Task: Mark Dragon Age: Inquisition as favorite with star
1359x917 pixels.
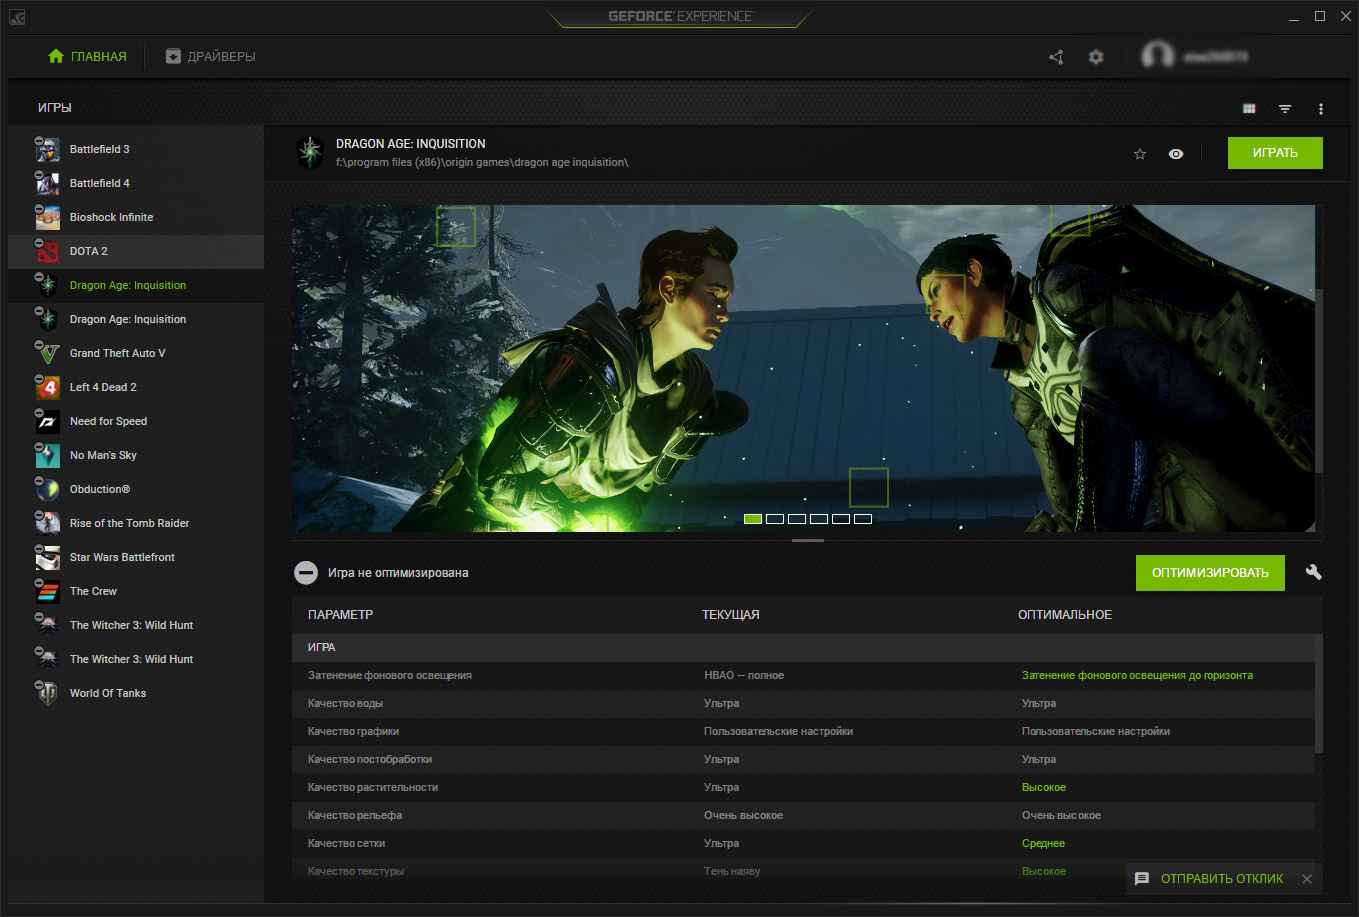Action: [x=1140, y=154]
